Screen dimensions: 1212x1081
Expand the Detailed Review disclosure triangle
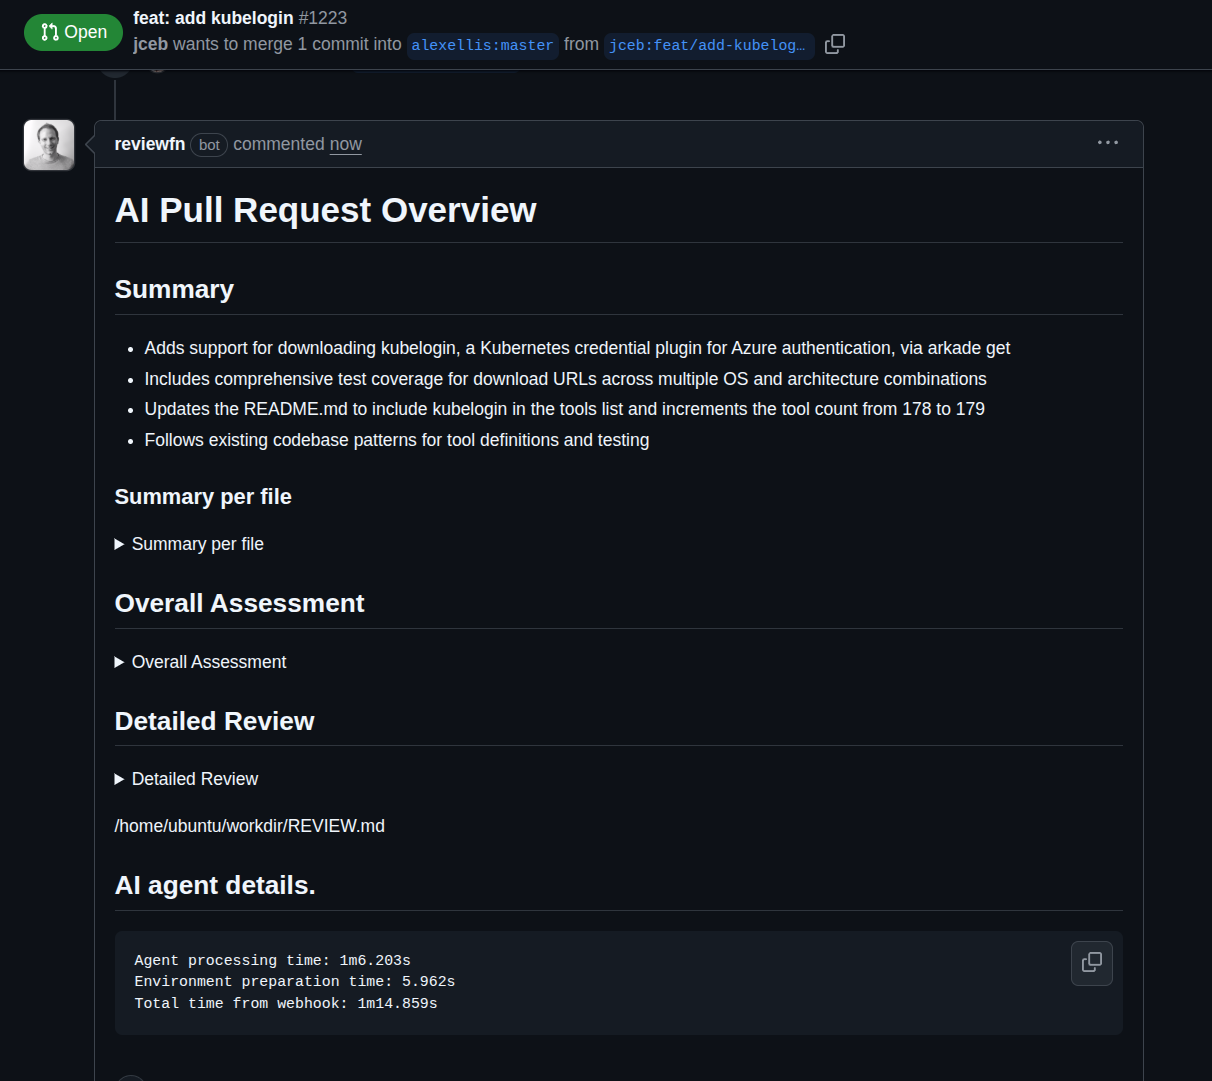tap(119, 778)
